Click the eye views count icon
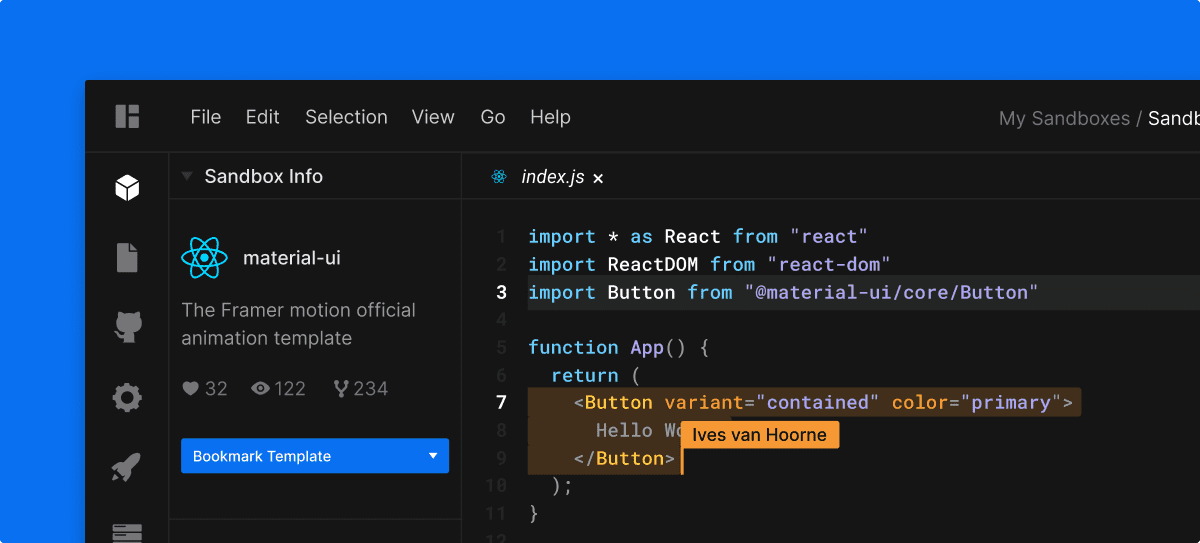This screenshot has width=1200, height=543. click(x=260, y=389)
